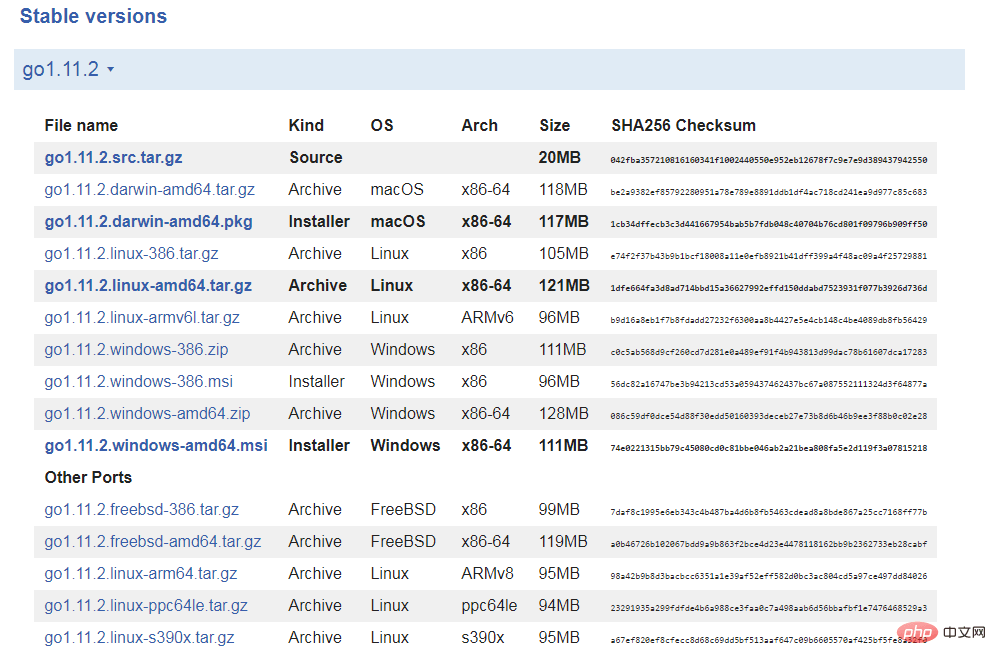996x665 pixels.
Task: Select checksum in freebsd-amd64.tar.gz row
Action: pyautogui.click(x=769, y=544)
